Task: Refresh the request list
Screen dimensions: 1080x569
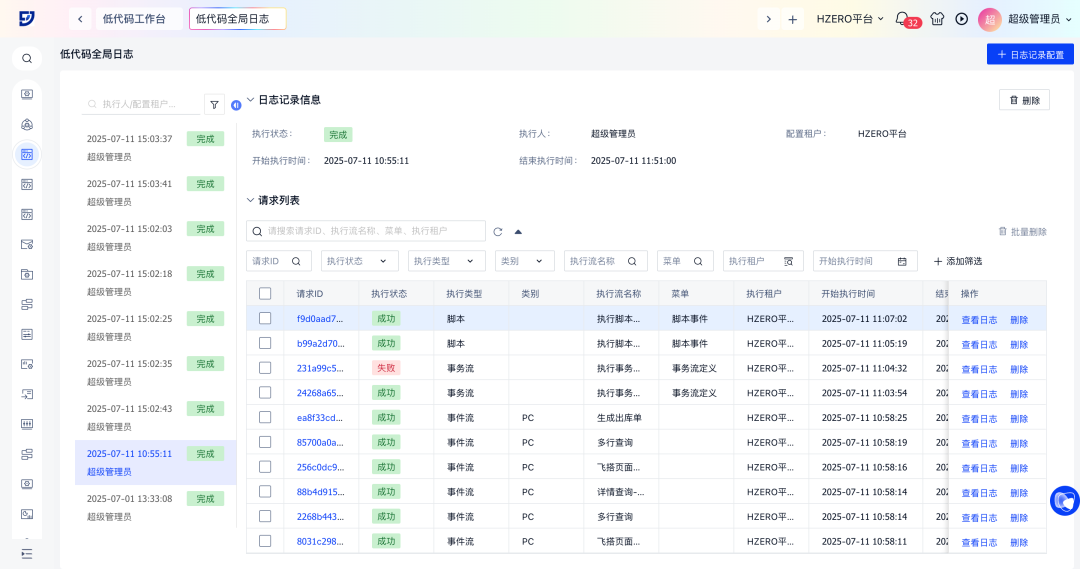Action: coord(497,231)
